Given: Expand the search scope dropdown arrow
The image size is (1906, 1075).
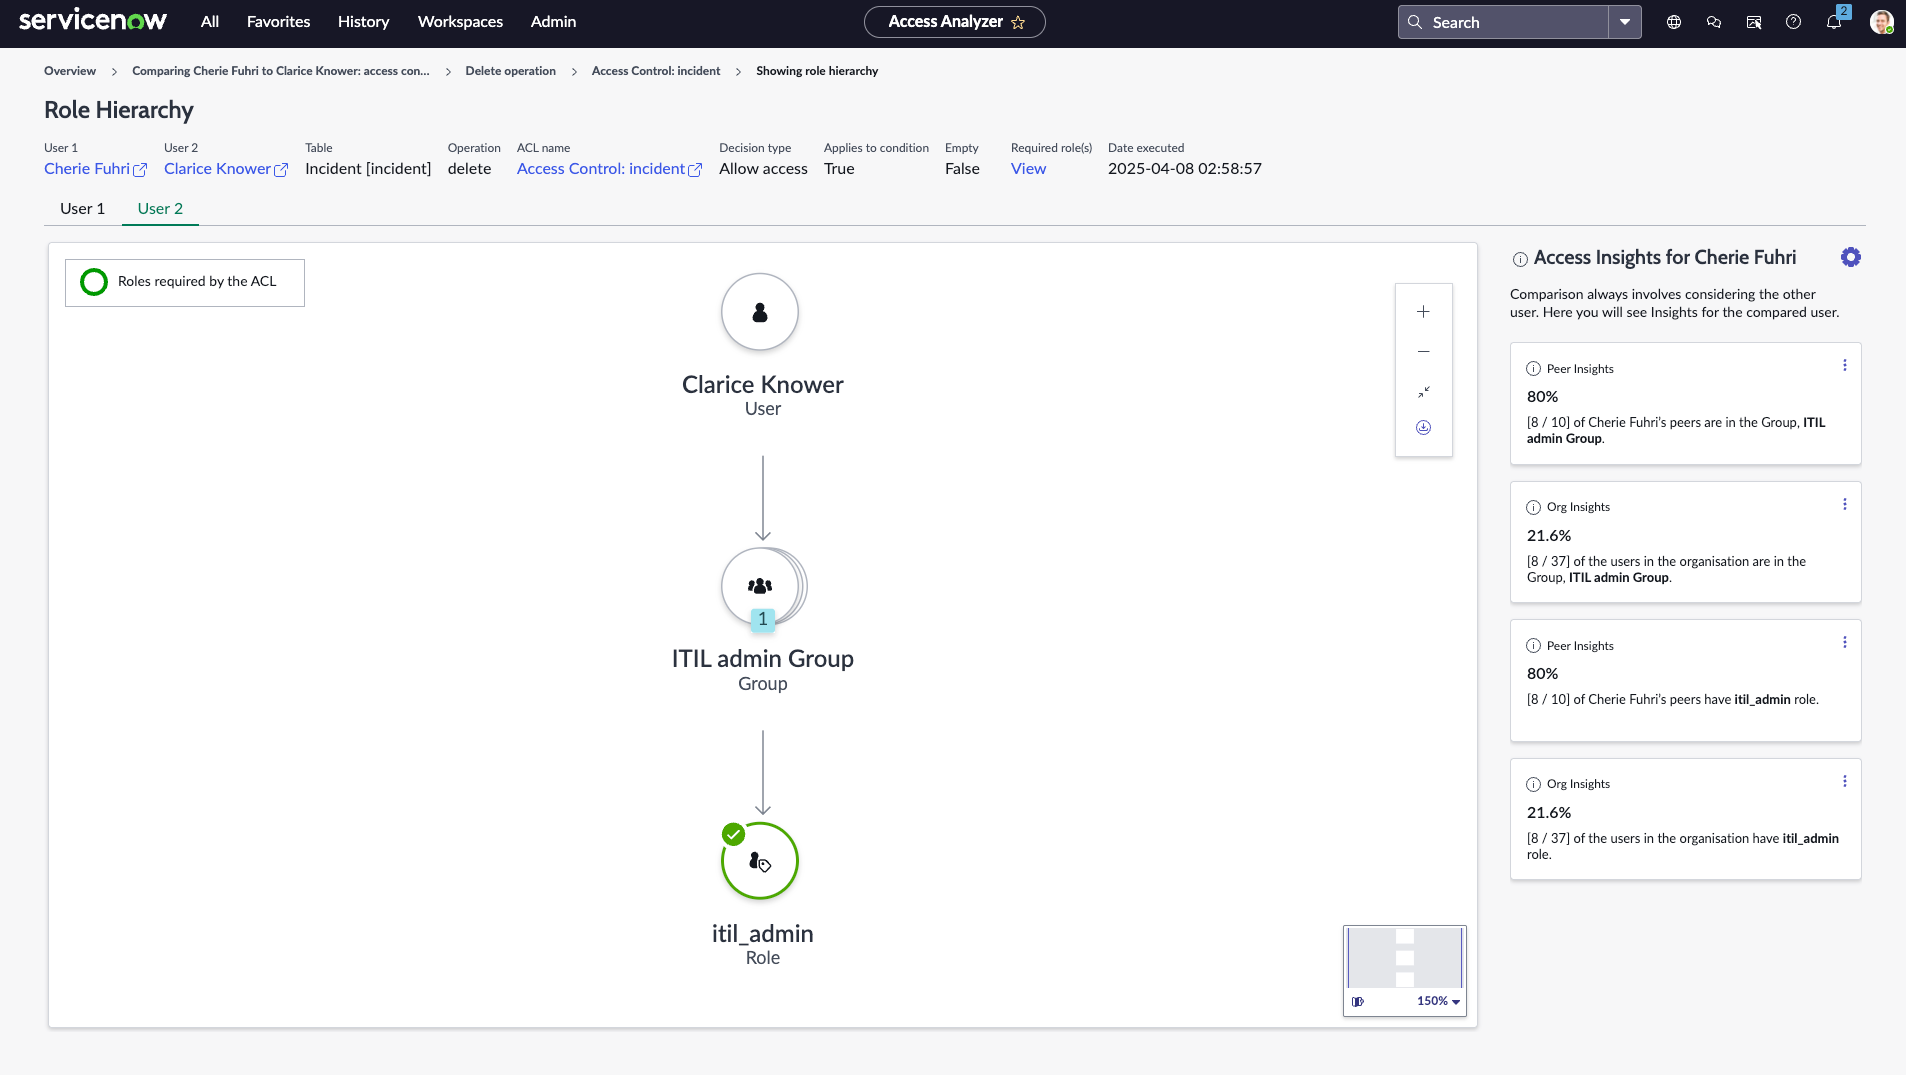Looking at the screenshot, I should (x=1625, y=22).
